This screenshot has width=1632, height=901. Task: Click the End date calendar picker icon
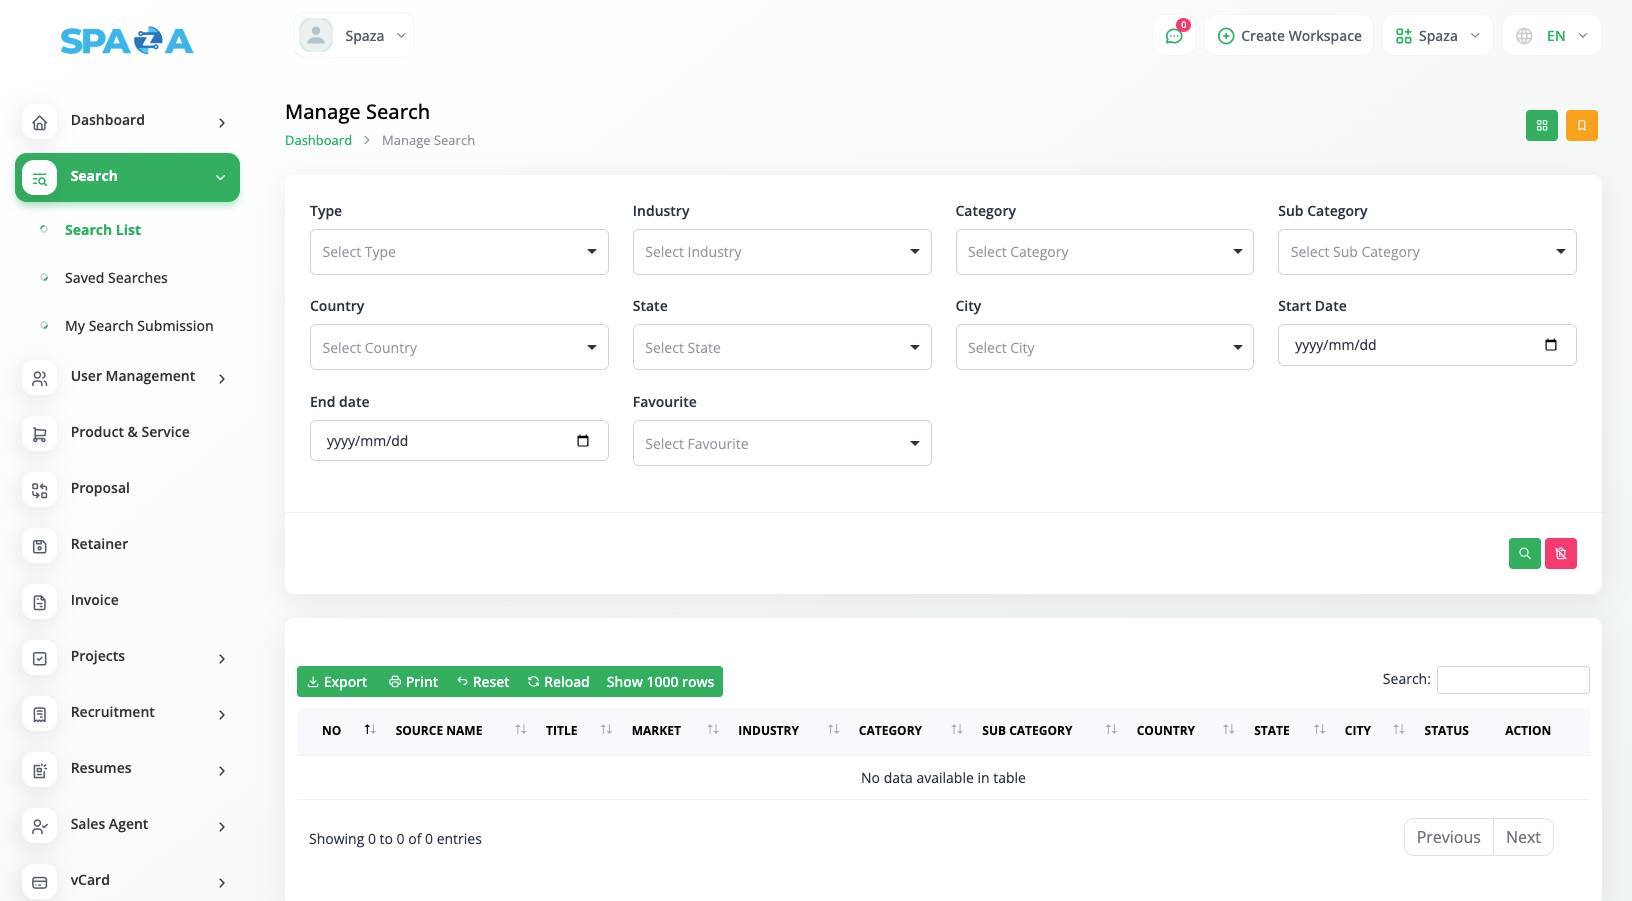[583, 441]
